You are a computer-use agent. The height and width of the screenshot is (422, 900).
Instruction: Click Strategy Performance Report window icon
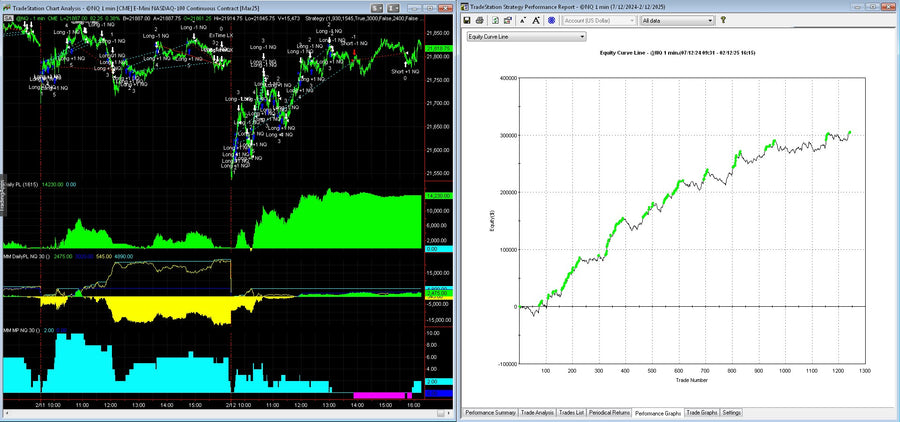(464, 6)
